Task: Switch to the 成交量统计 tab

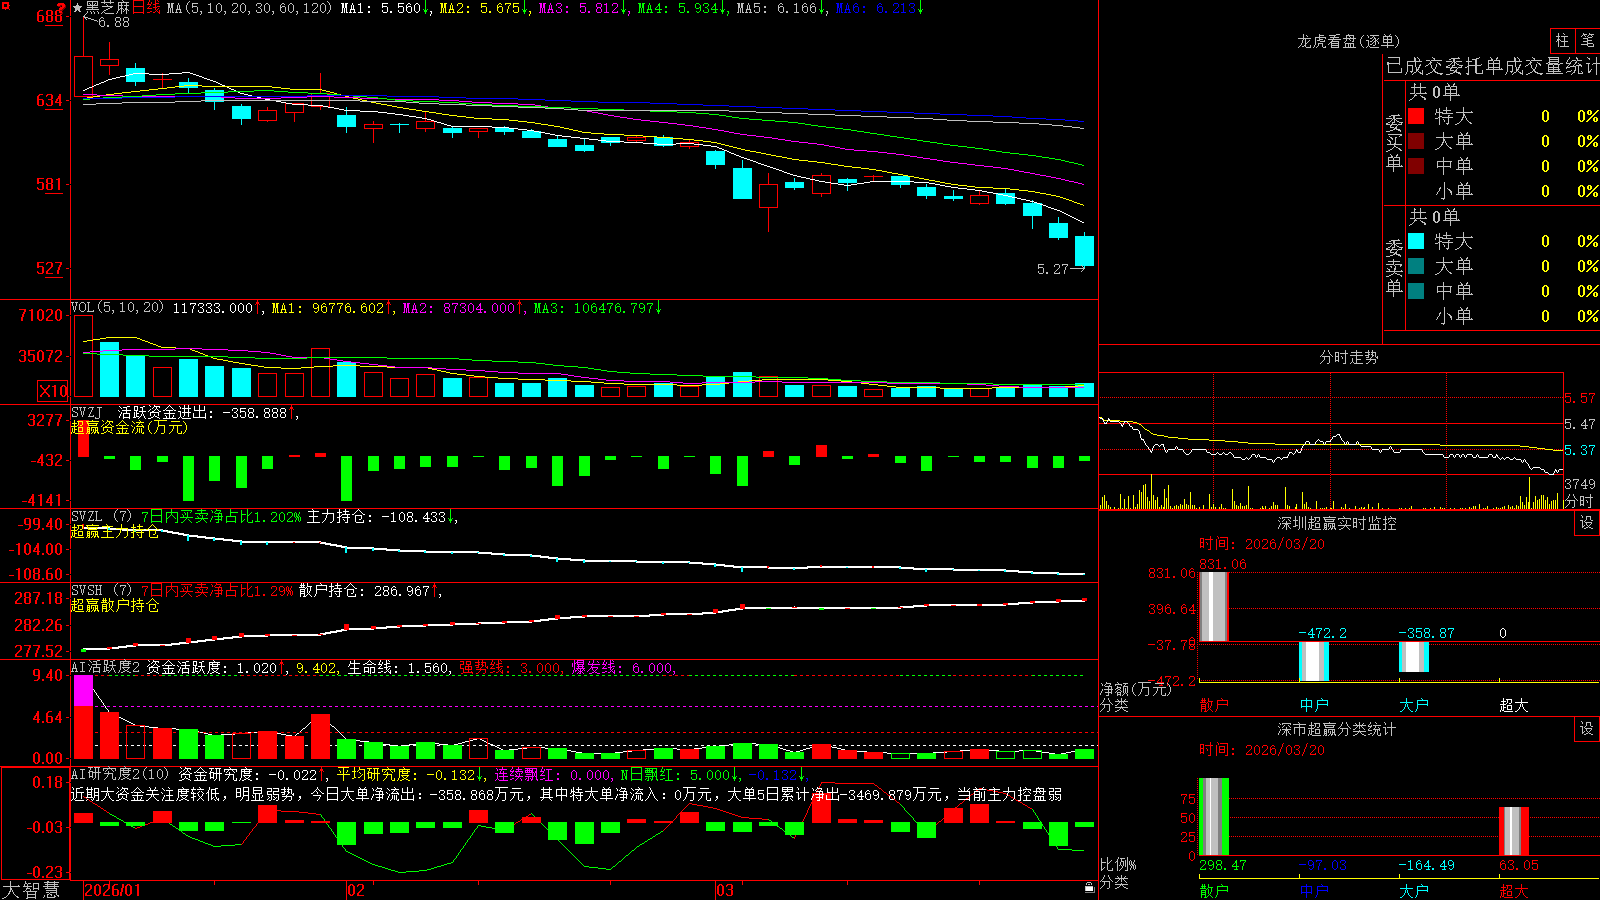Action: point(1552,66)
